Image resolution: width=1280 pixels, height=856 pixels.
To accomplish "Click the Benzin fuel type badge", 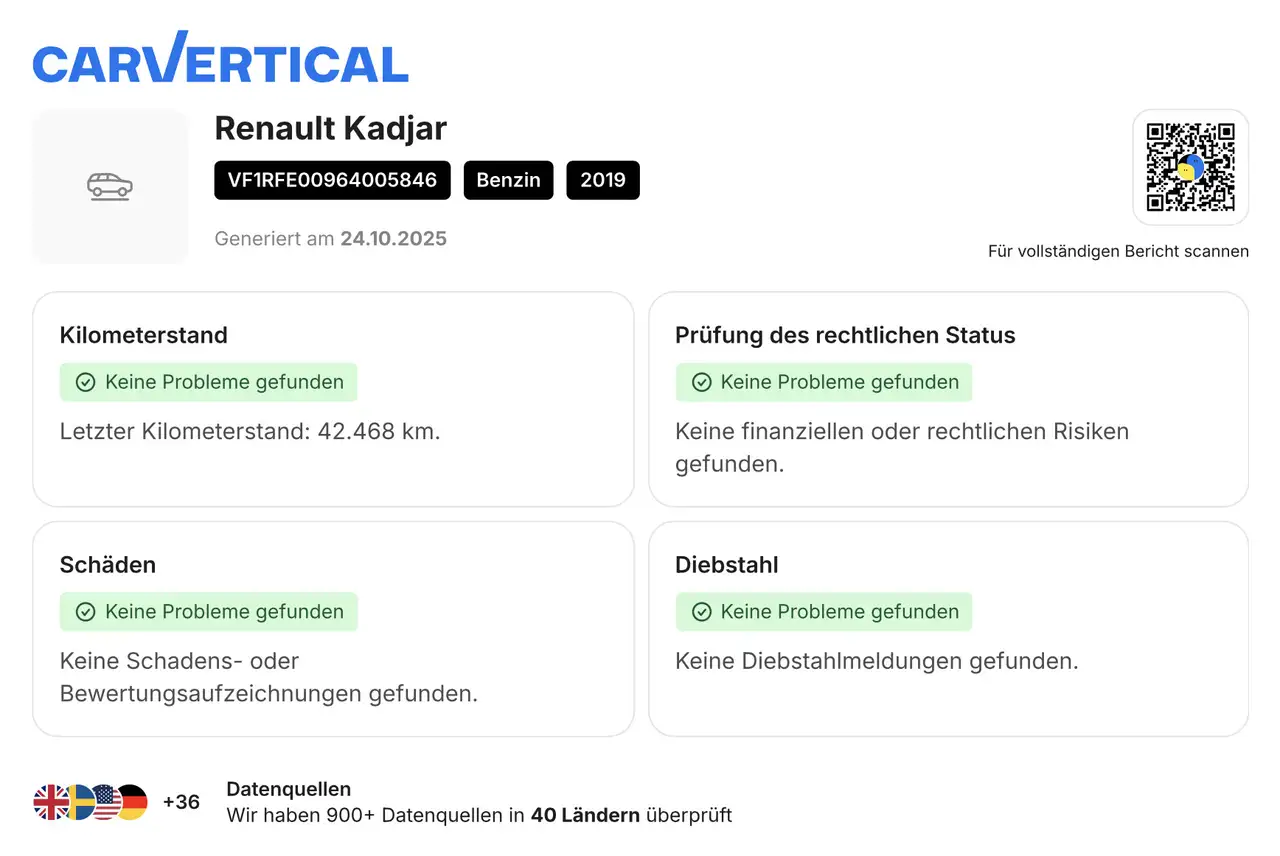I will coord(508,180).
